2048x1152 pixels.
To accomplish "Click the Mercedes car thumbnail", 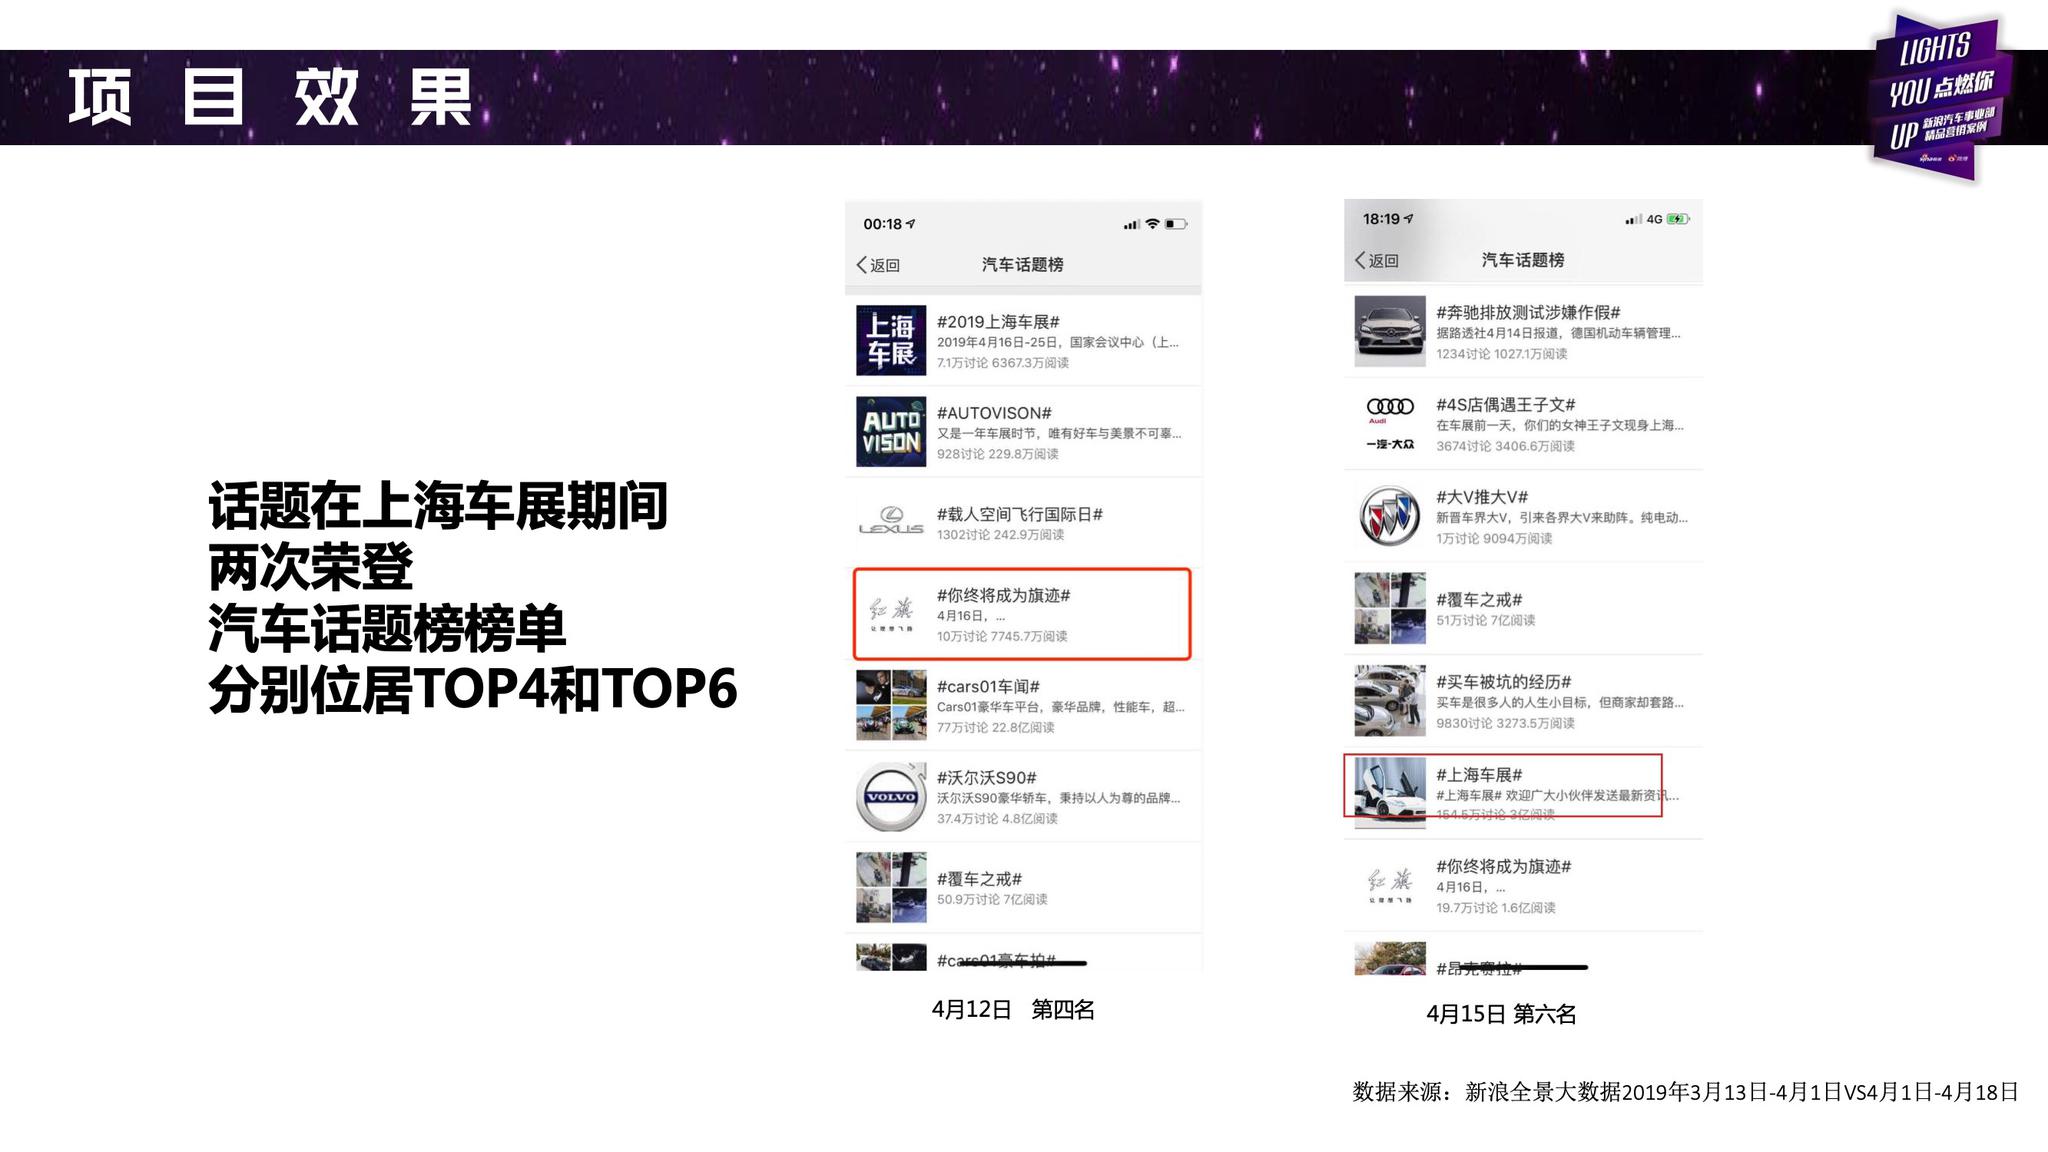I will click(x=1390, y=331).
